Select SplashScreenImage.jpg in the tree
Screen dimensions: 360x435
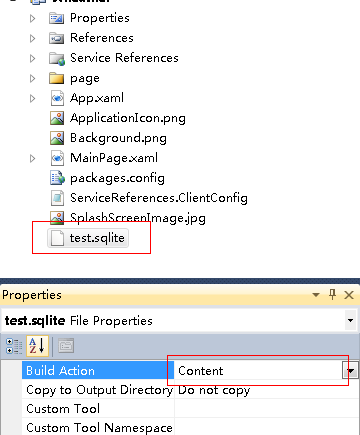(138, 218)
